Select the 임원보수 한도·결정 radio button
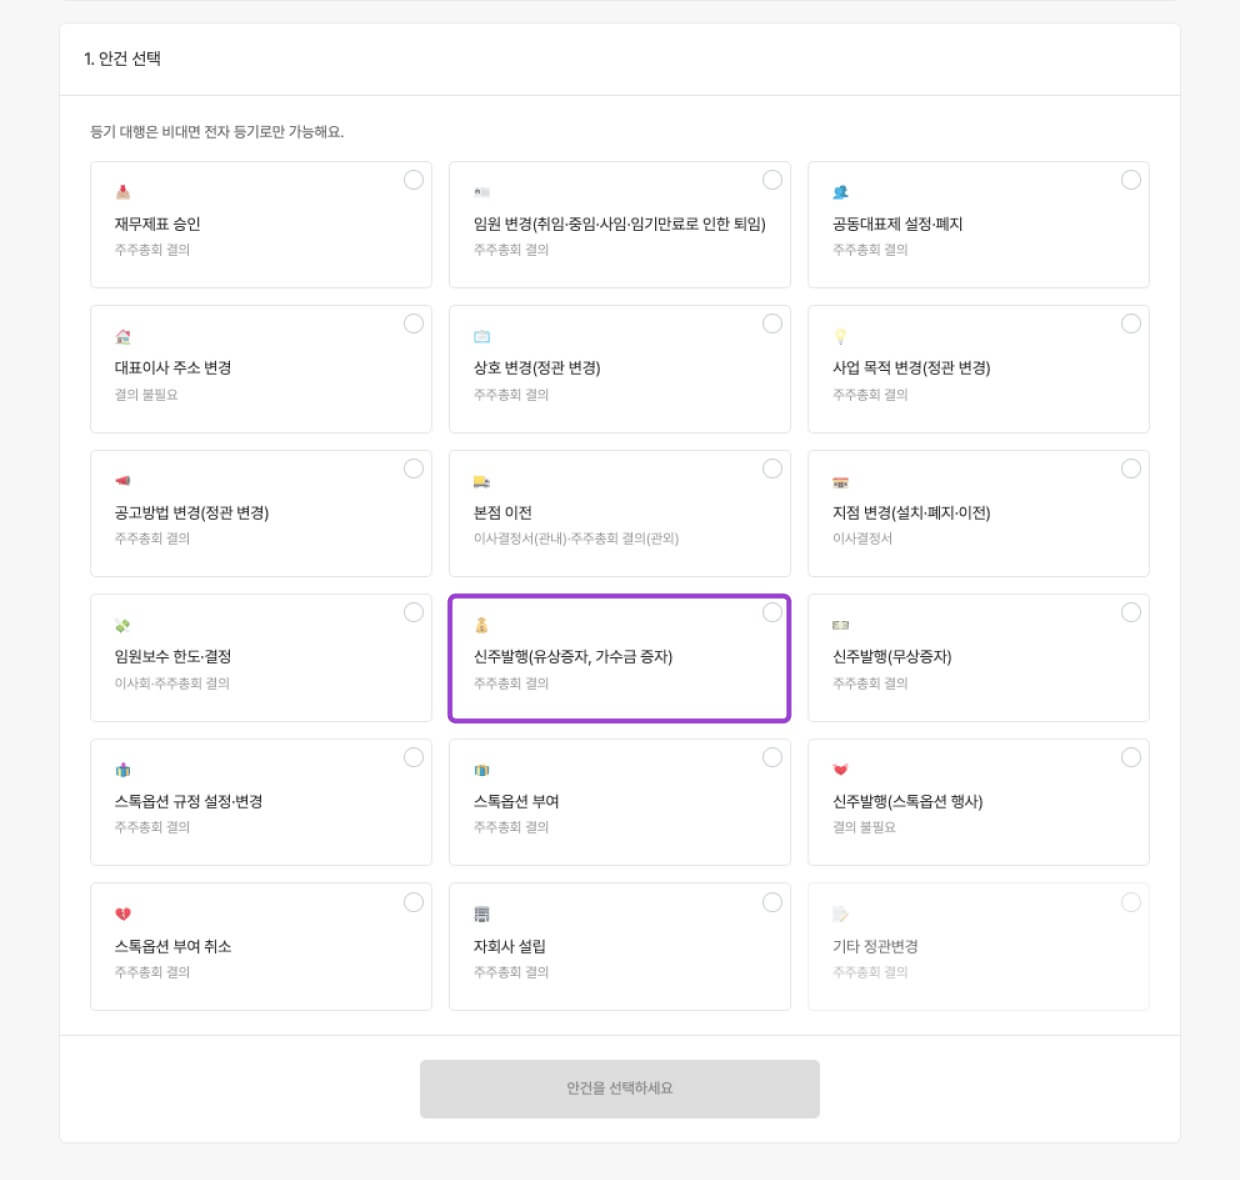 click(x=413, y=613)
